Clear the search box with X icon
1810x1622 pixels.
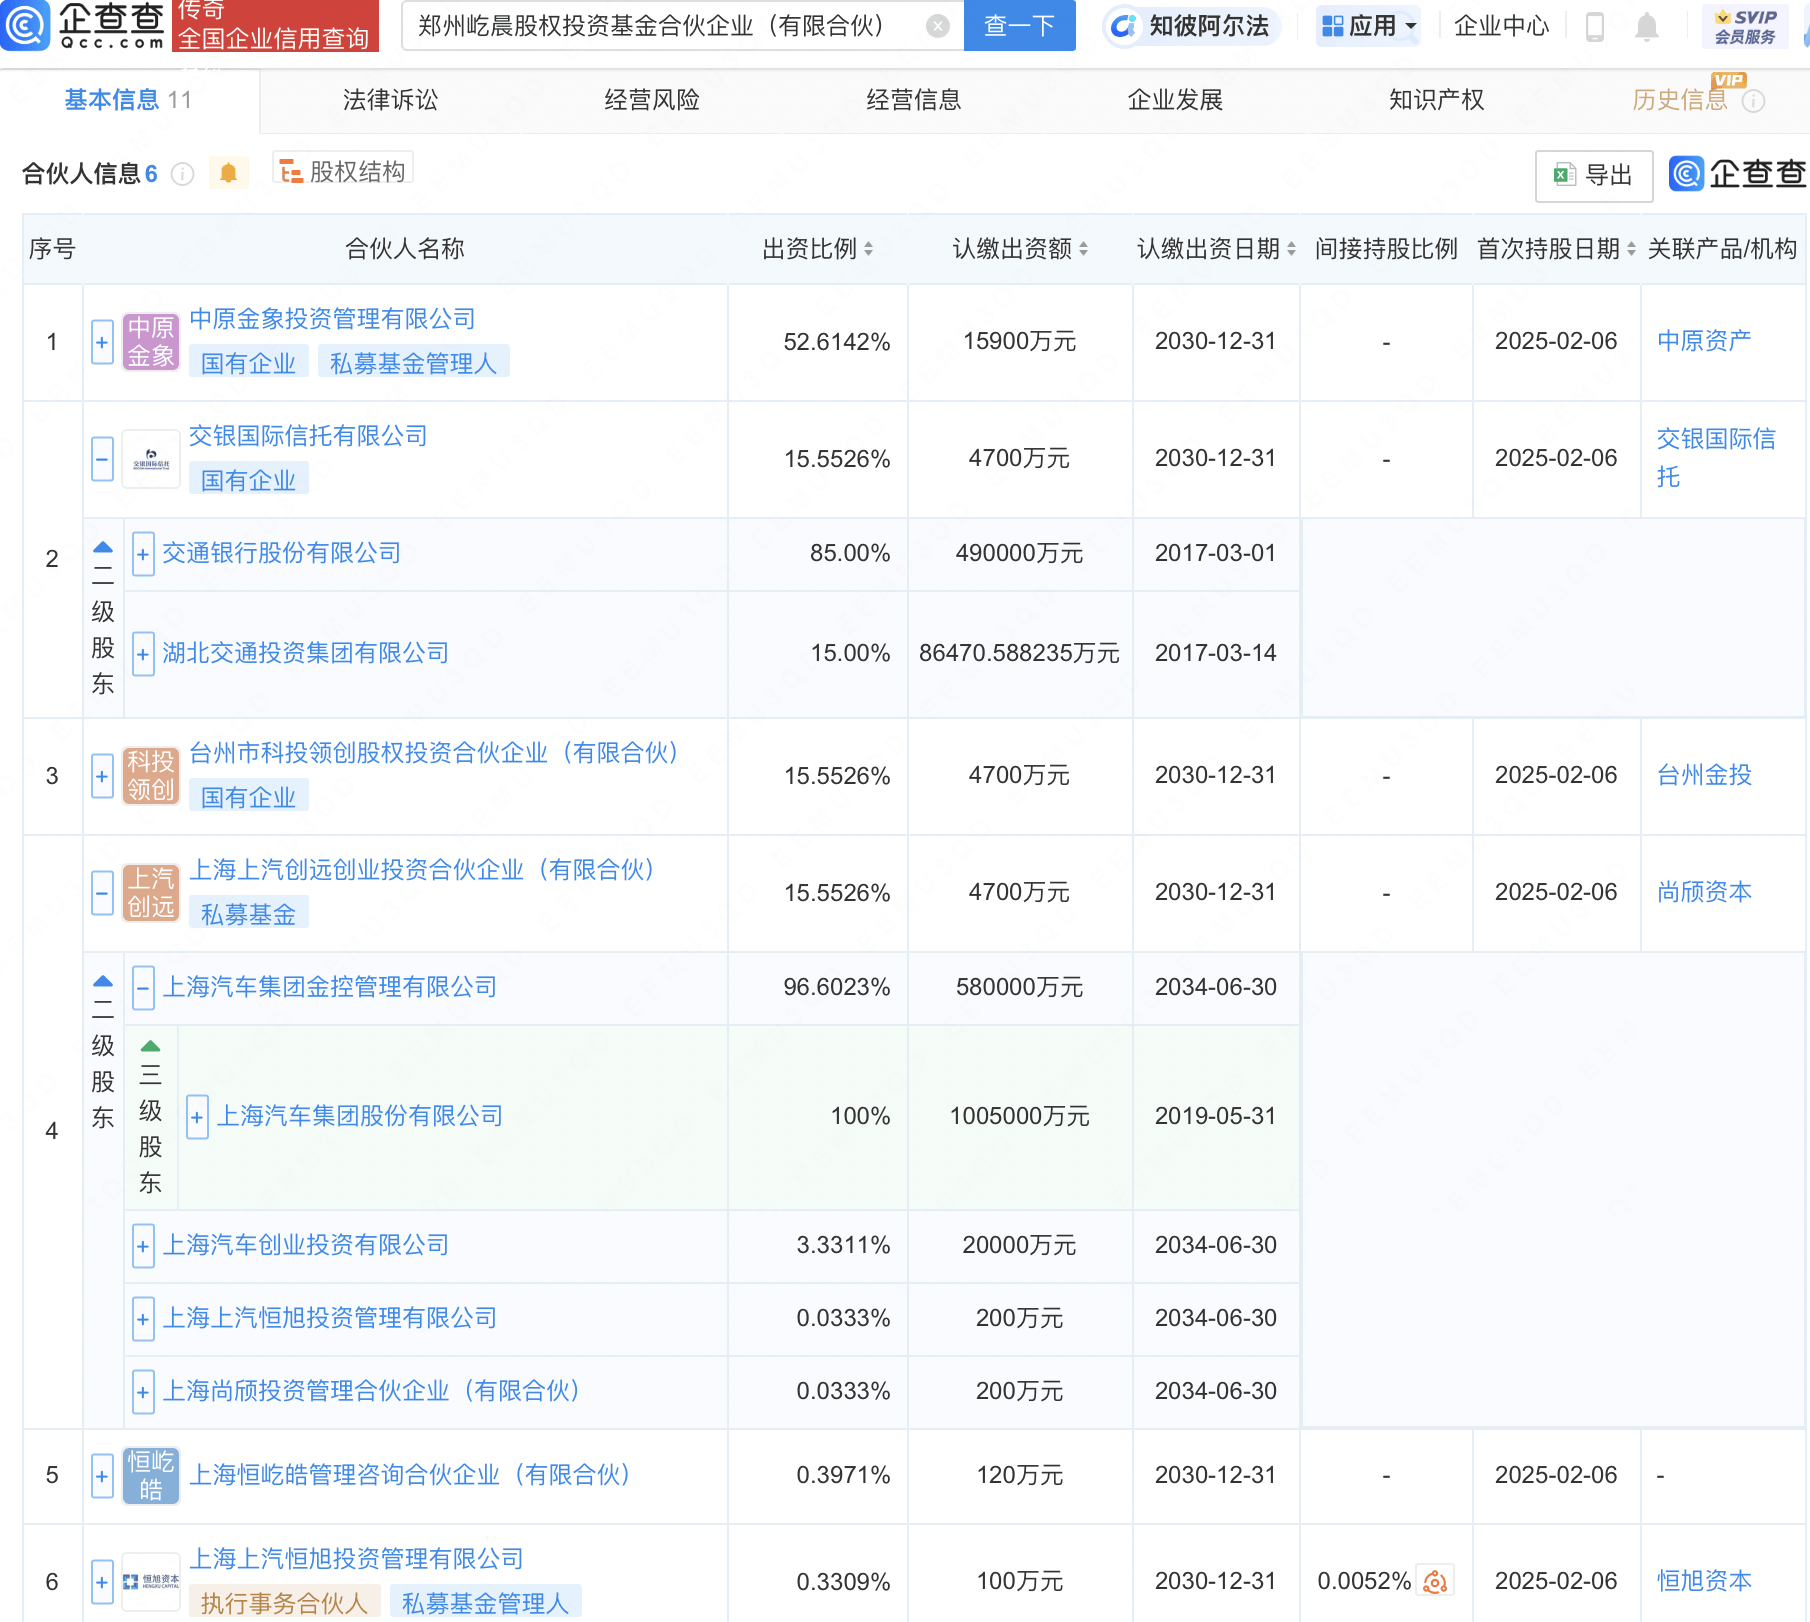(x=937, y=26)
